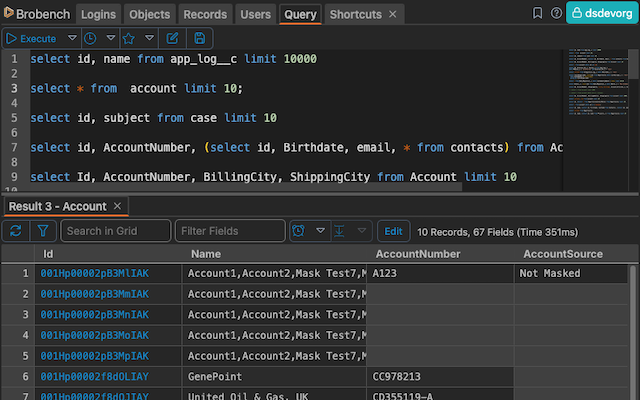Open the Objects tab
The height and width of the screenshot is (400, 640).
pyautogui.click(x=148, y=15)
